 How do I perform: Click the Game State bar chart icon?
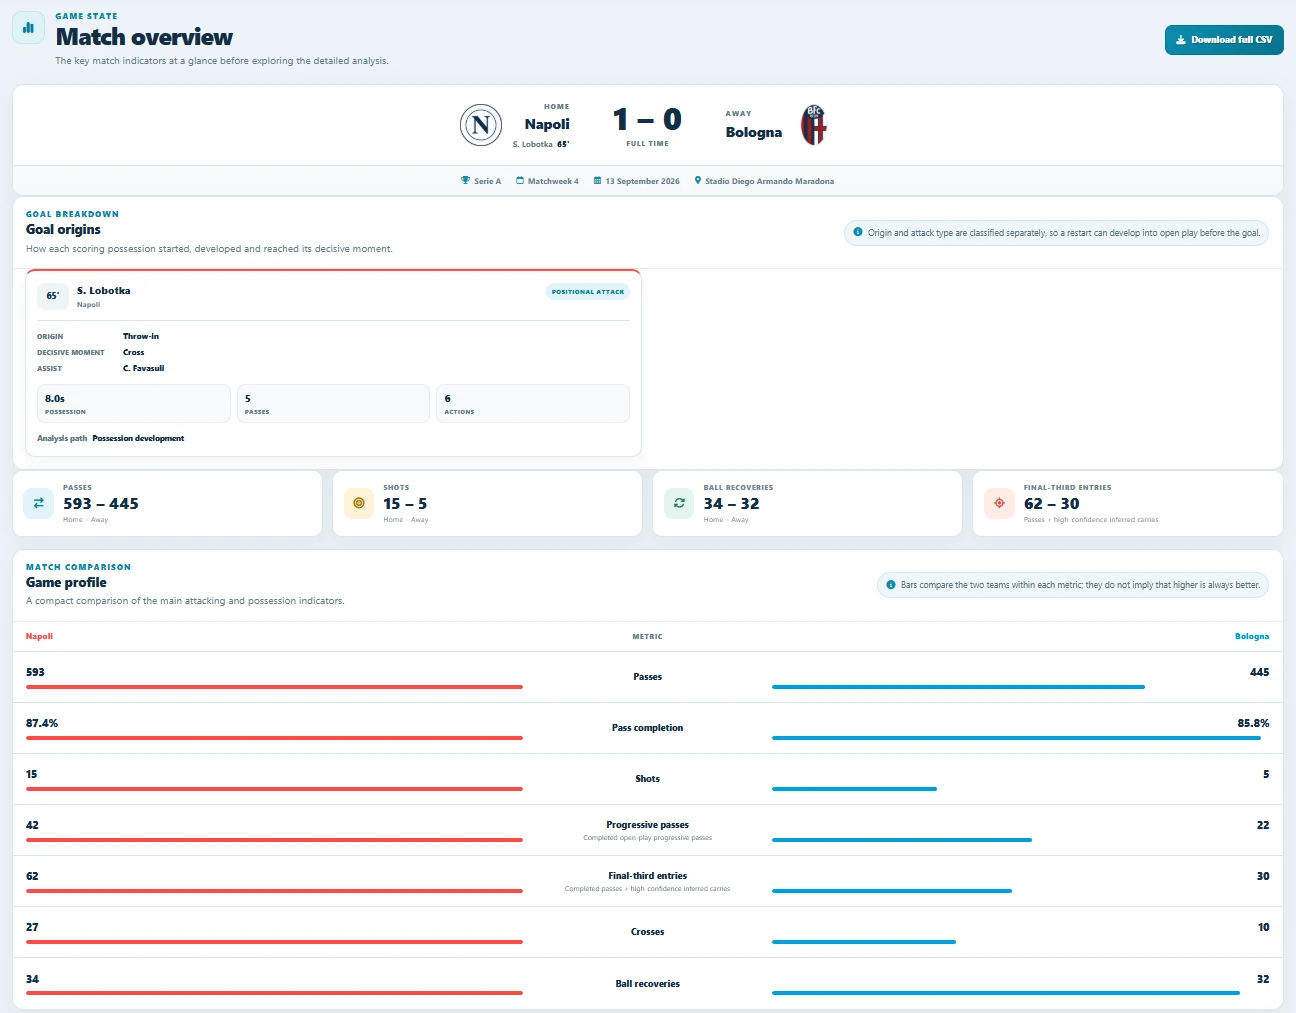click(28, 28)
